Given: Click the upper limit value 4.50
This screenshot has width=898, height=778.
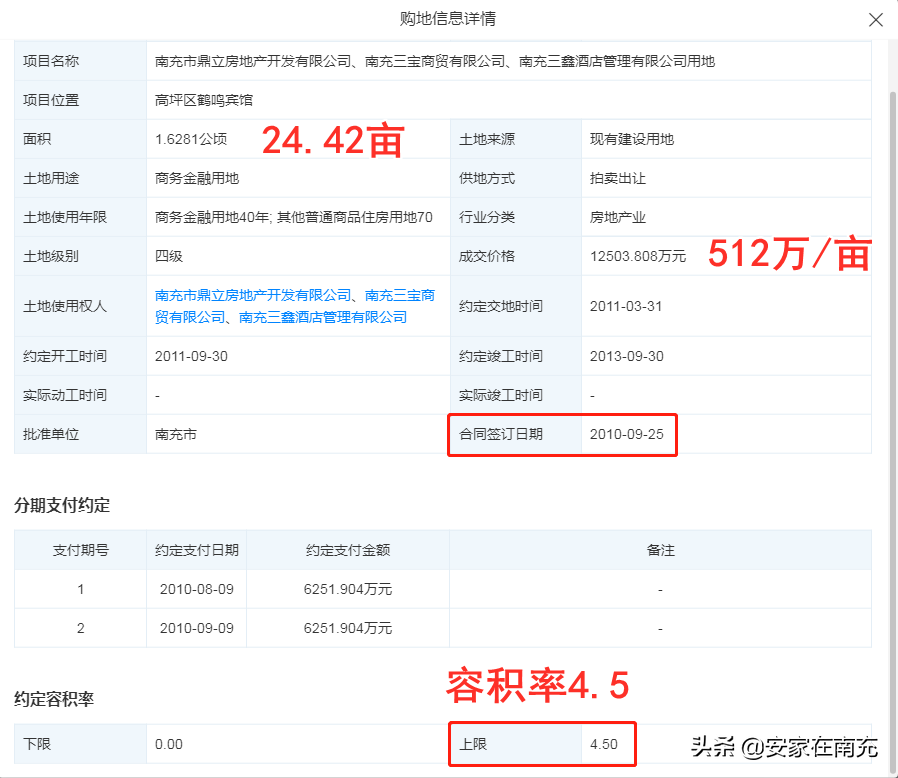Looking at the screenshot, I should [604, 744].
